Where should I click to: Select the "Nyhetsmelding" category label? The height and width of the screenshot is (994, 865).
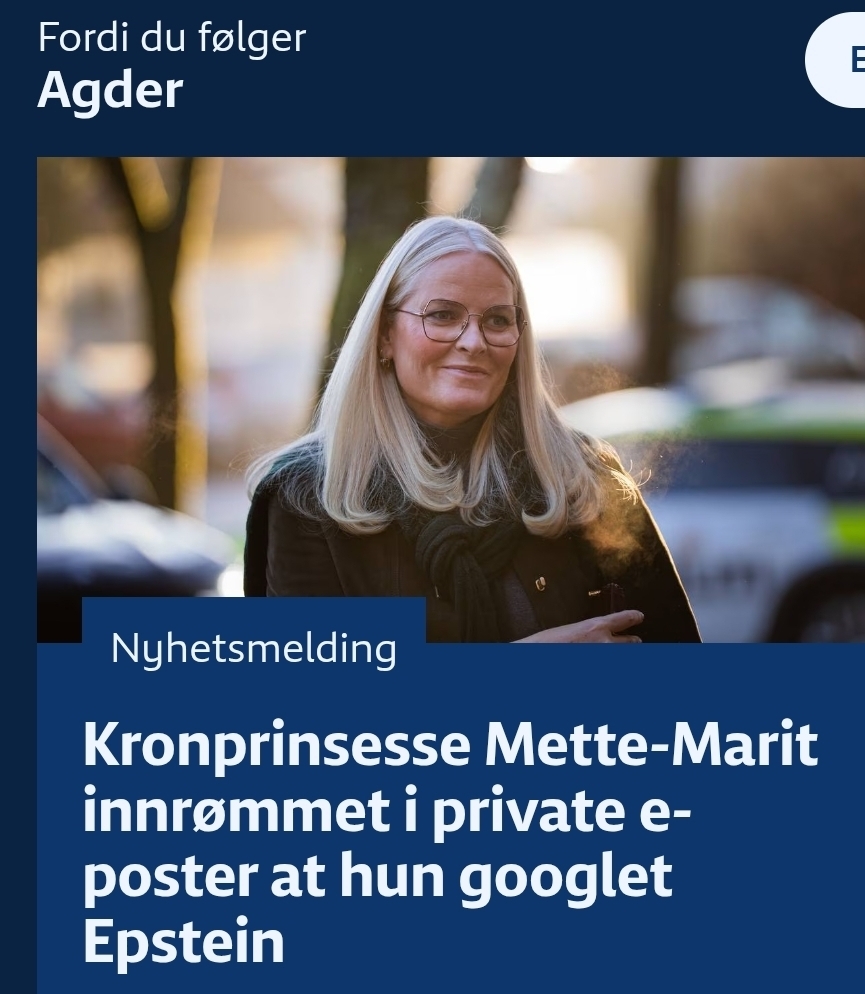(x=253, y=649)
